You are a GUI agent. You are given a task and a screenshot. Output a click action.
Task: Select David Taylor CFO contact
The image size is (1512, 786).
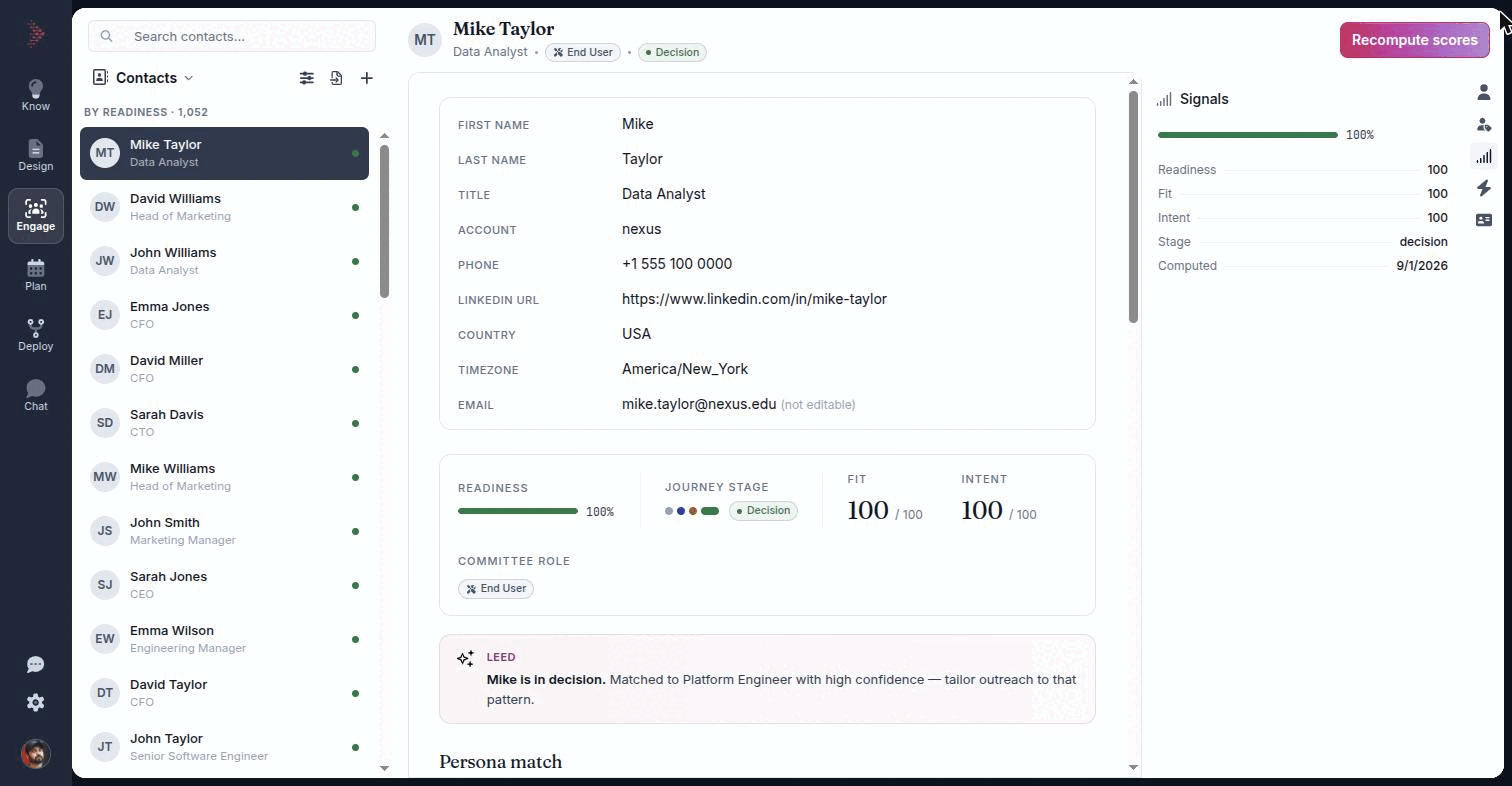[x=224, y=693]
